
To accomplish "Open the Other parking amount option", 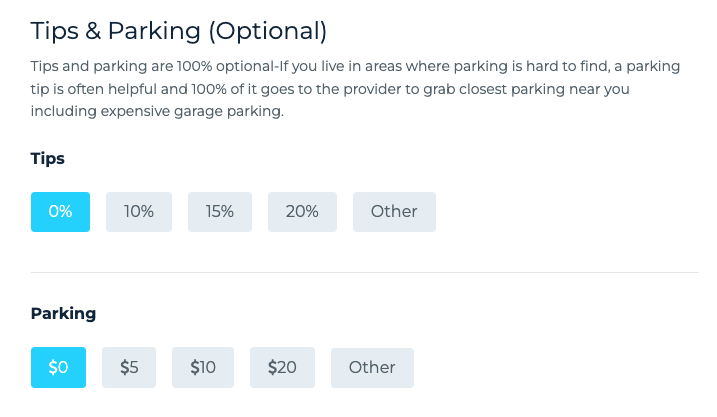I will (372, 367).
